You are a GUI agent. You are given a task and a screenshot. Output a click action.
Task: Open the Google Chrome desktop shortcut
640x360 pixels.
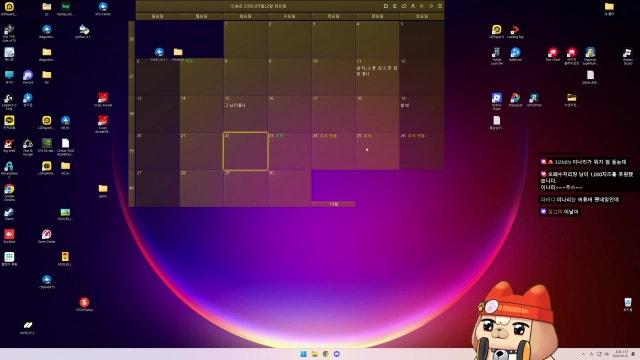point(9,191)
